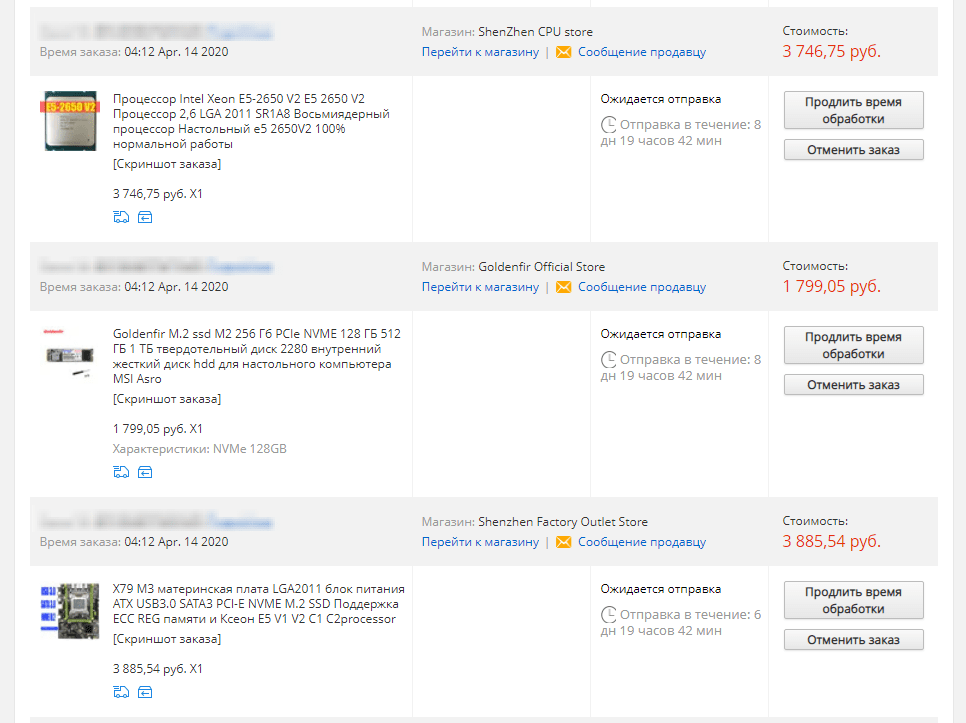Open the X79 M3 motherboard product thumbnail

pos(70,611)
